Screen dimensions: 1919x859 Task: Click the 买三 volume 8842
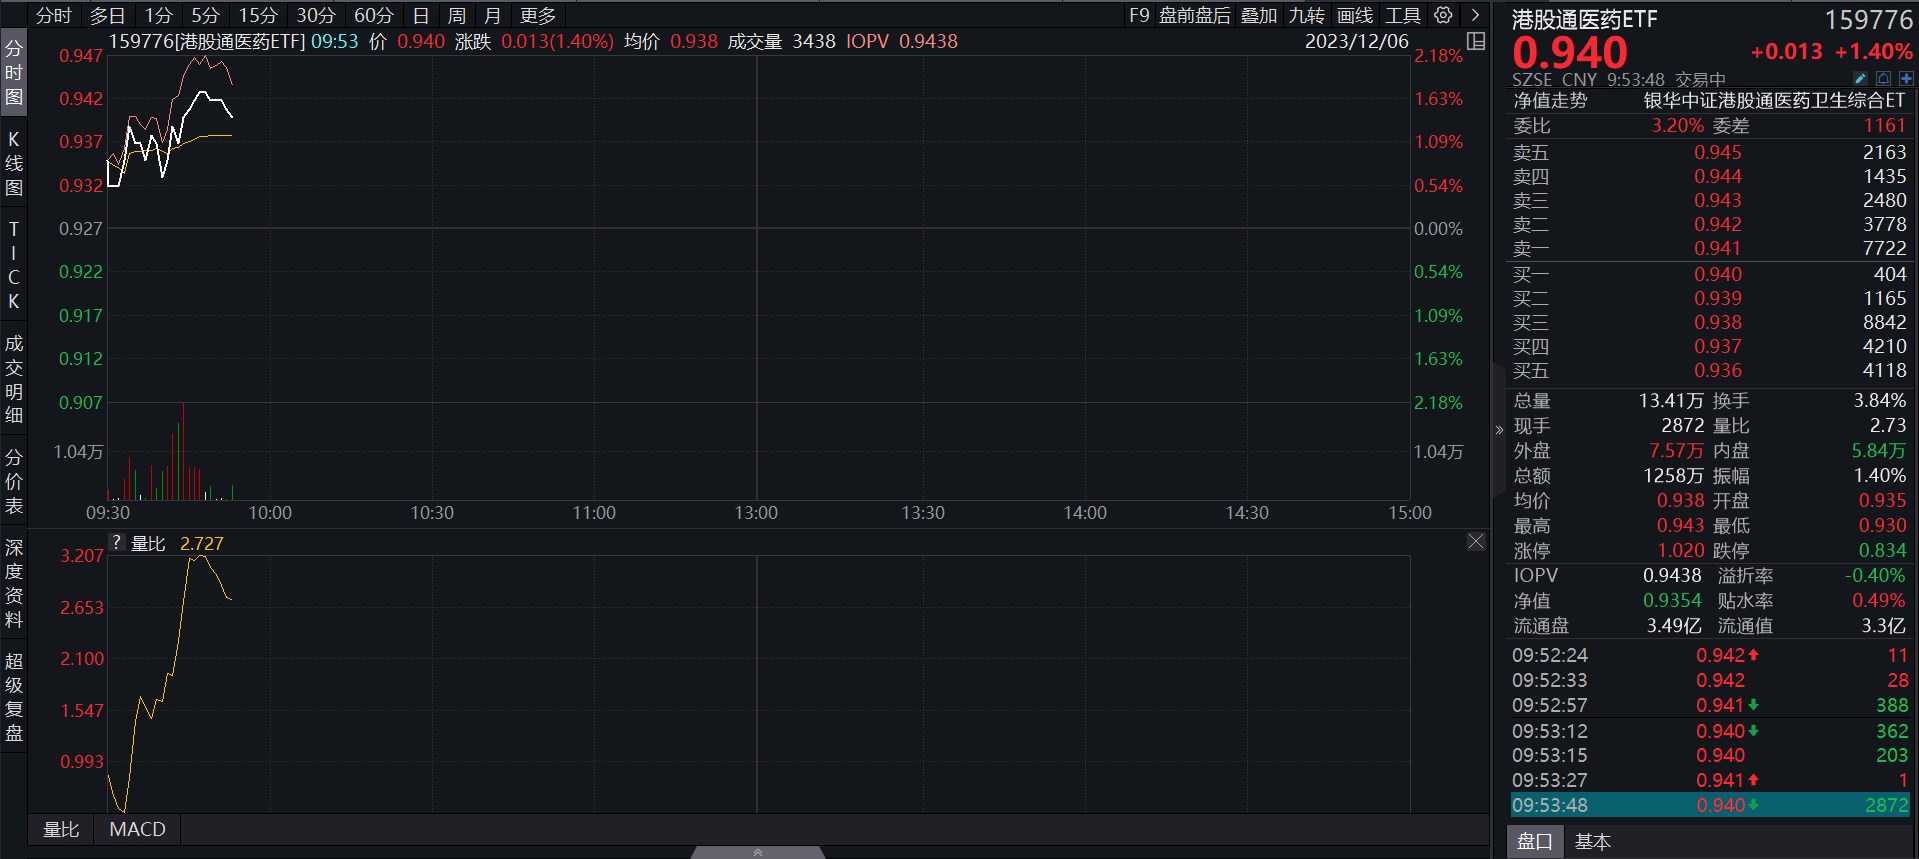1884,322
